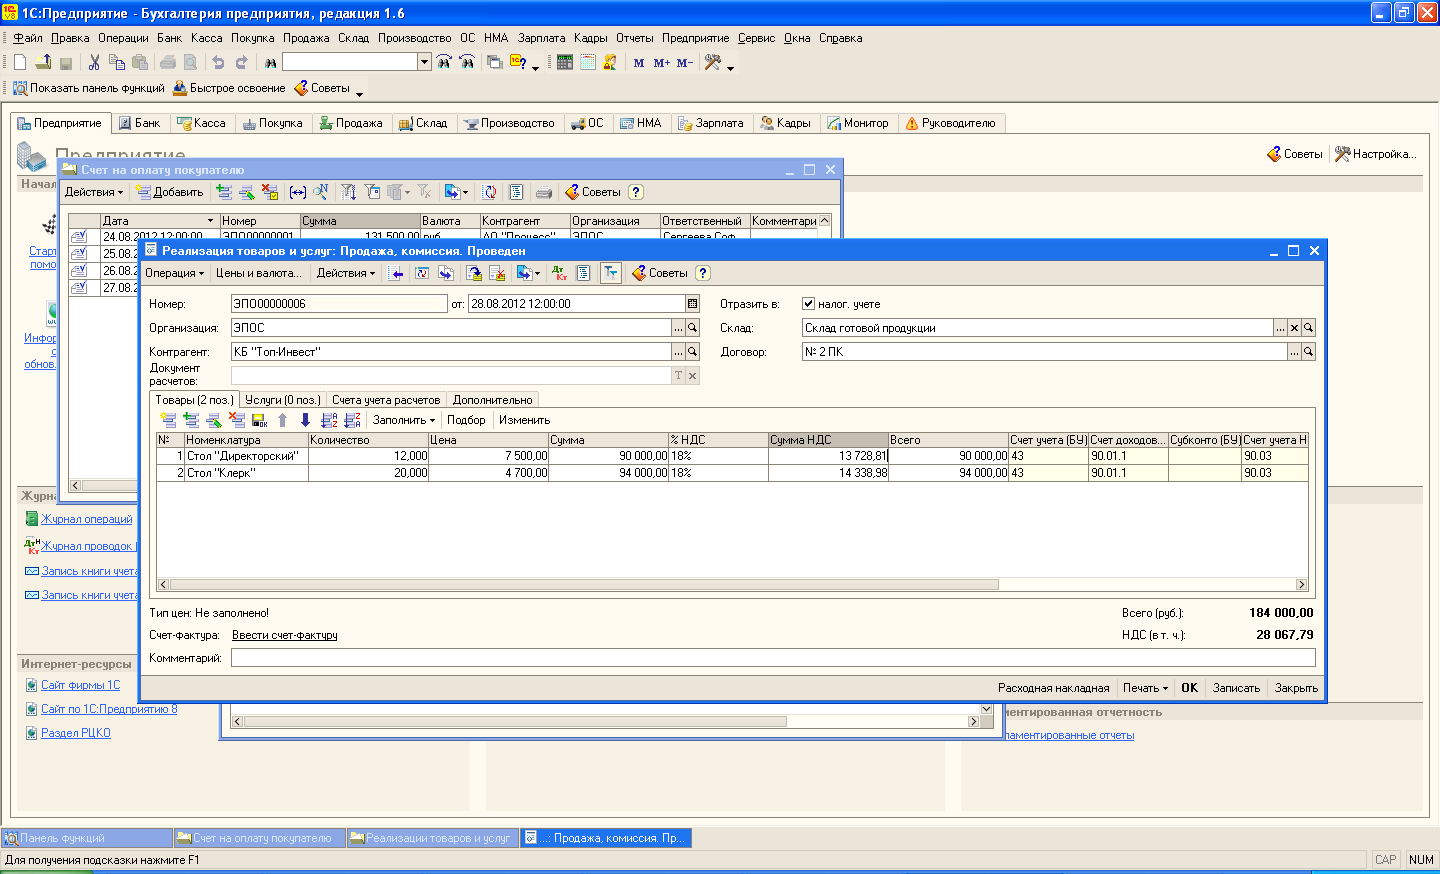This screenshot has width=1440, height=874.
Task: Switch to 'Счет на оплату покупателю' in window bar
Action: [259, 838]
